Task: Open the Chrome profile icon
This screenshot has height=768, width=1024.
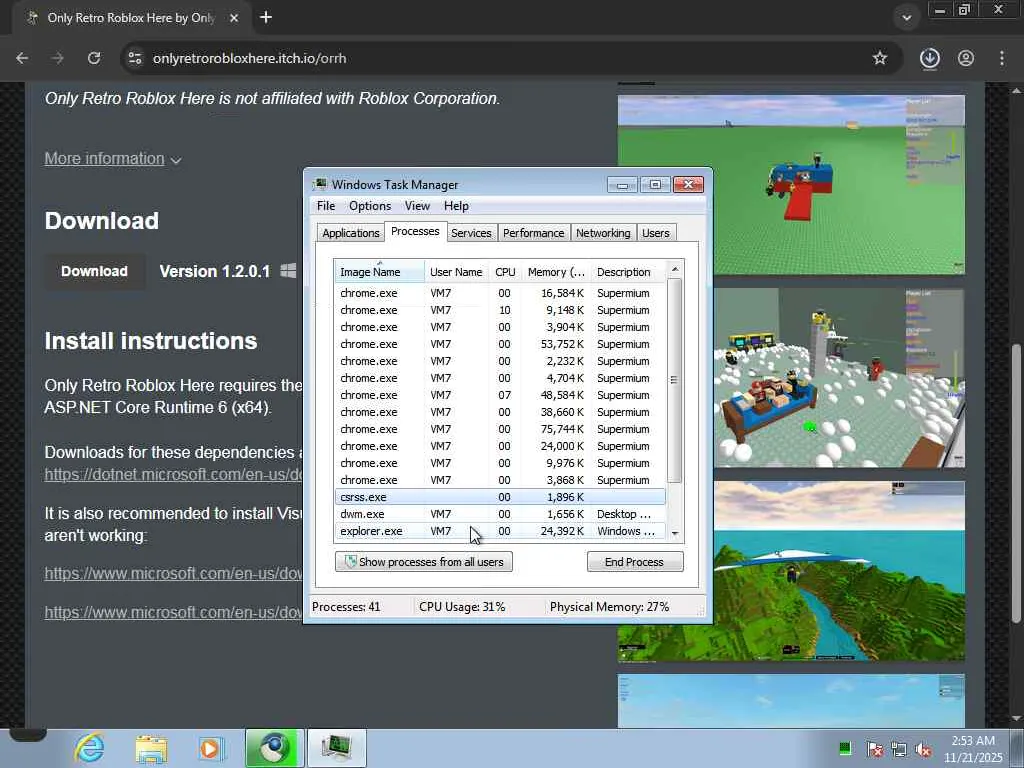Action: 966,58
